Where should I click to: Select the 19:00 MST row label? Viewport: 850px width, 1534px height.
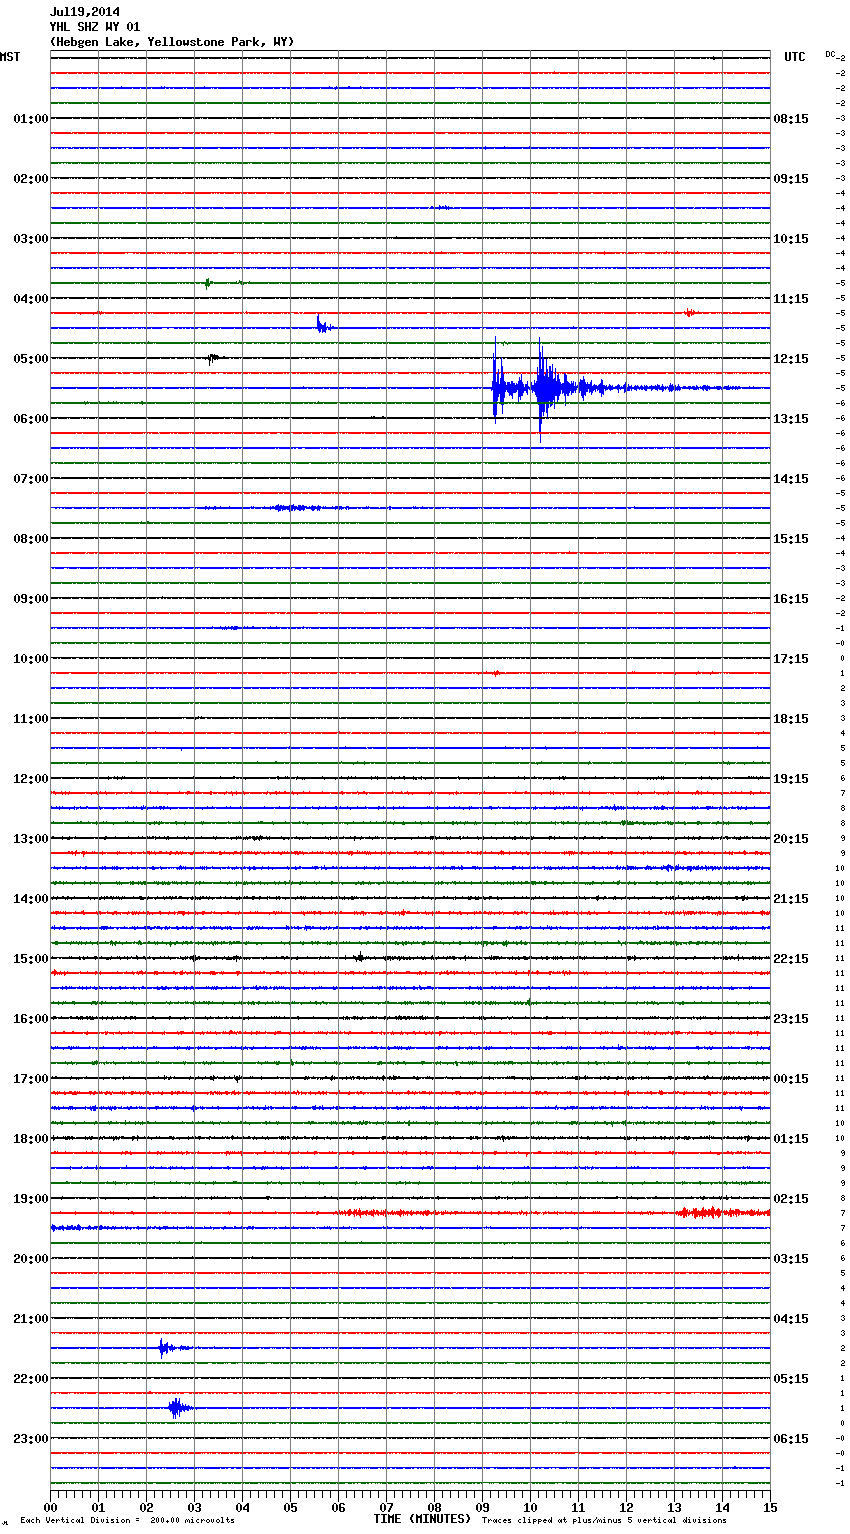(30, 1198)
